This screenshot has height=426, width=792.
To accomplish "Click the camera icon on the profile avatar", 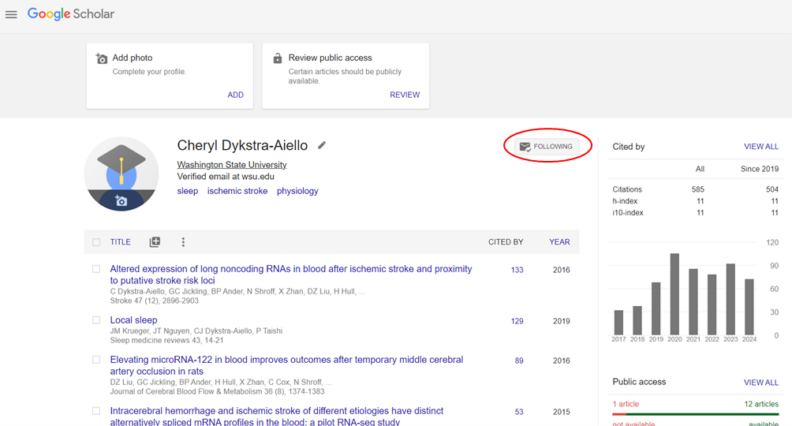I will click(x=121, y=201).
